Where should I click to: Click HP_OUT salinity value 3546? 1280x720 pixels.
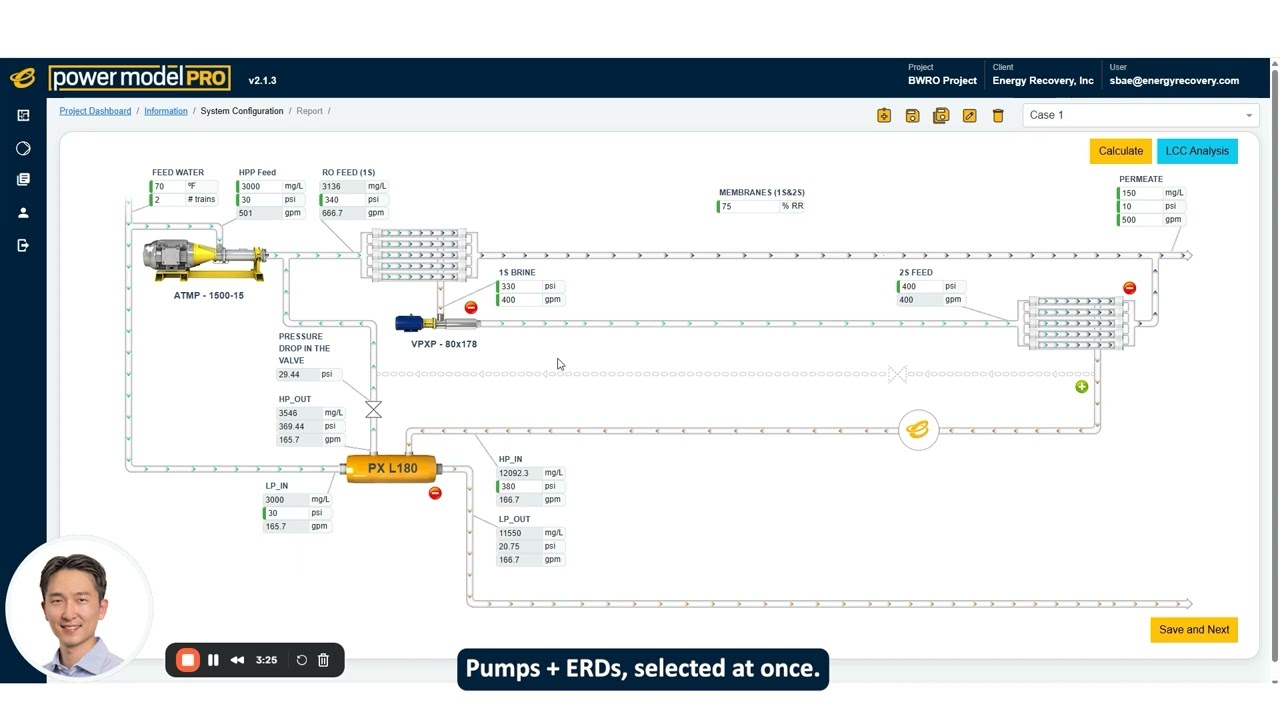(x=299, y=413)
